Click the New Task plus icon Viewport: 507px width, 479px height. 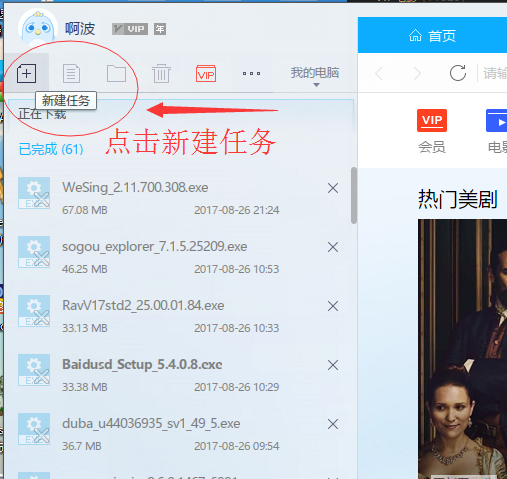(x=26, y=73)
